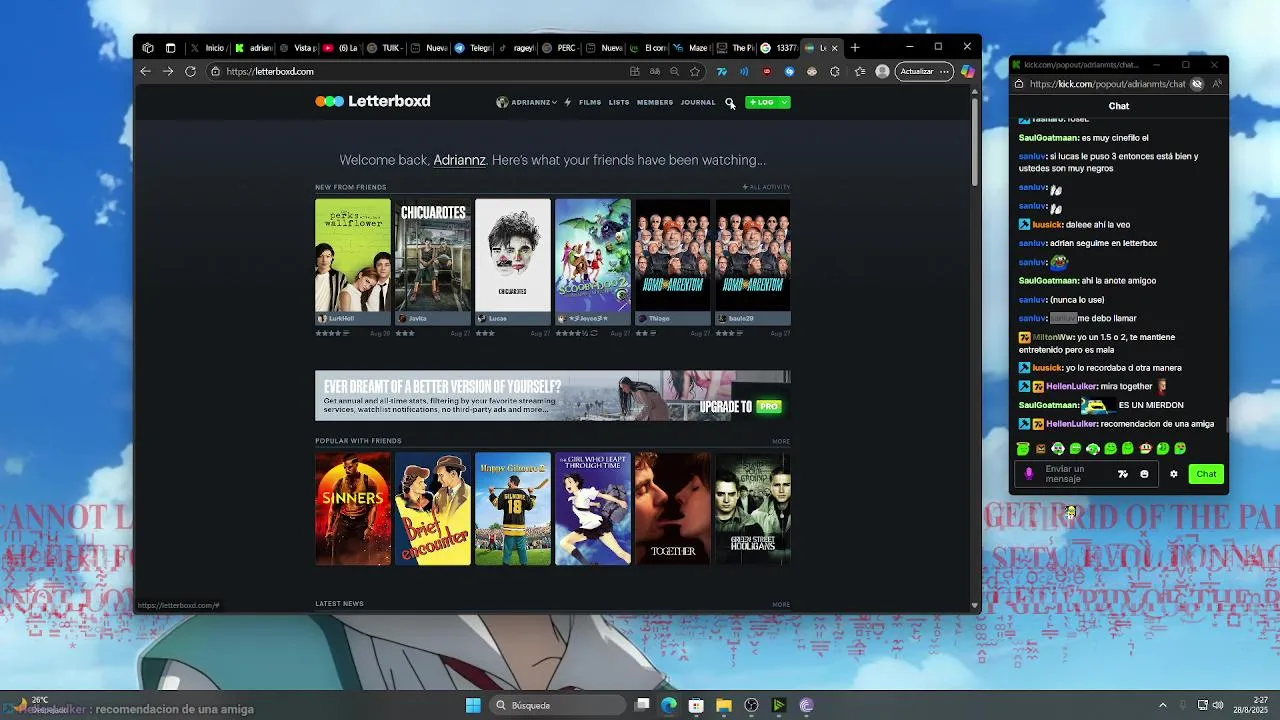Reload the Letterboxd page

[x=190, y=71]
